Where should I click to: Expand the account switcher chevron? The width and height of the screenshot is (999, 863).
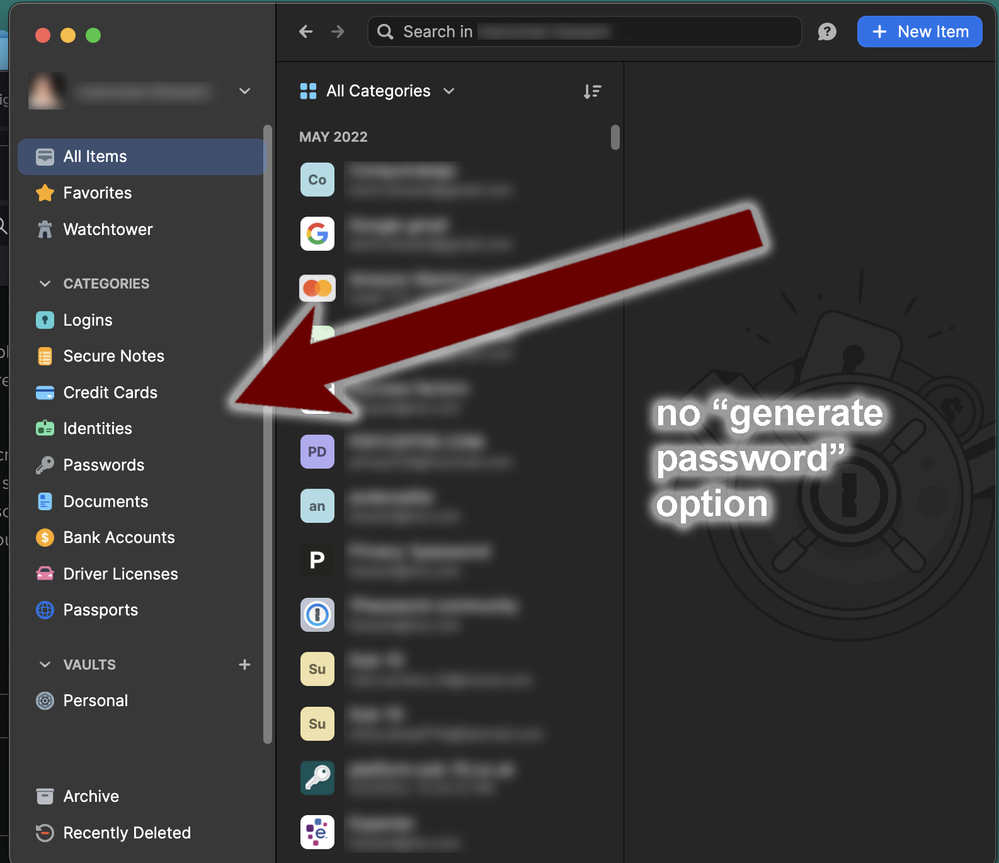pyautogui.click(x=245, y=91)
